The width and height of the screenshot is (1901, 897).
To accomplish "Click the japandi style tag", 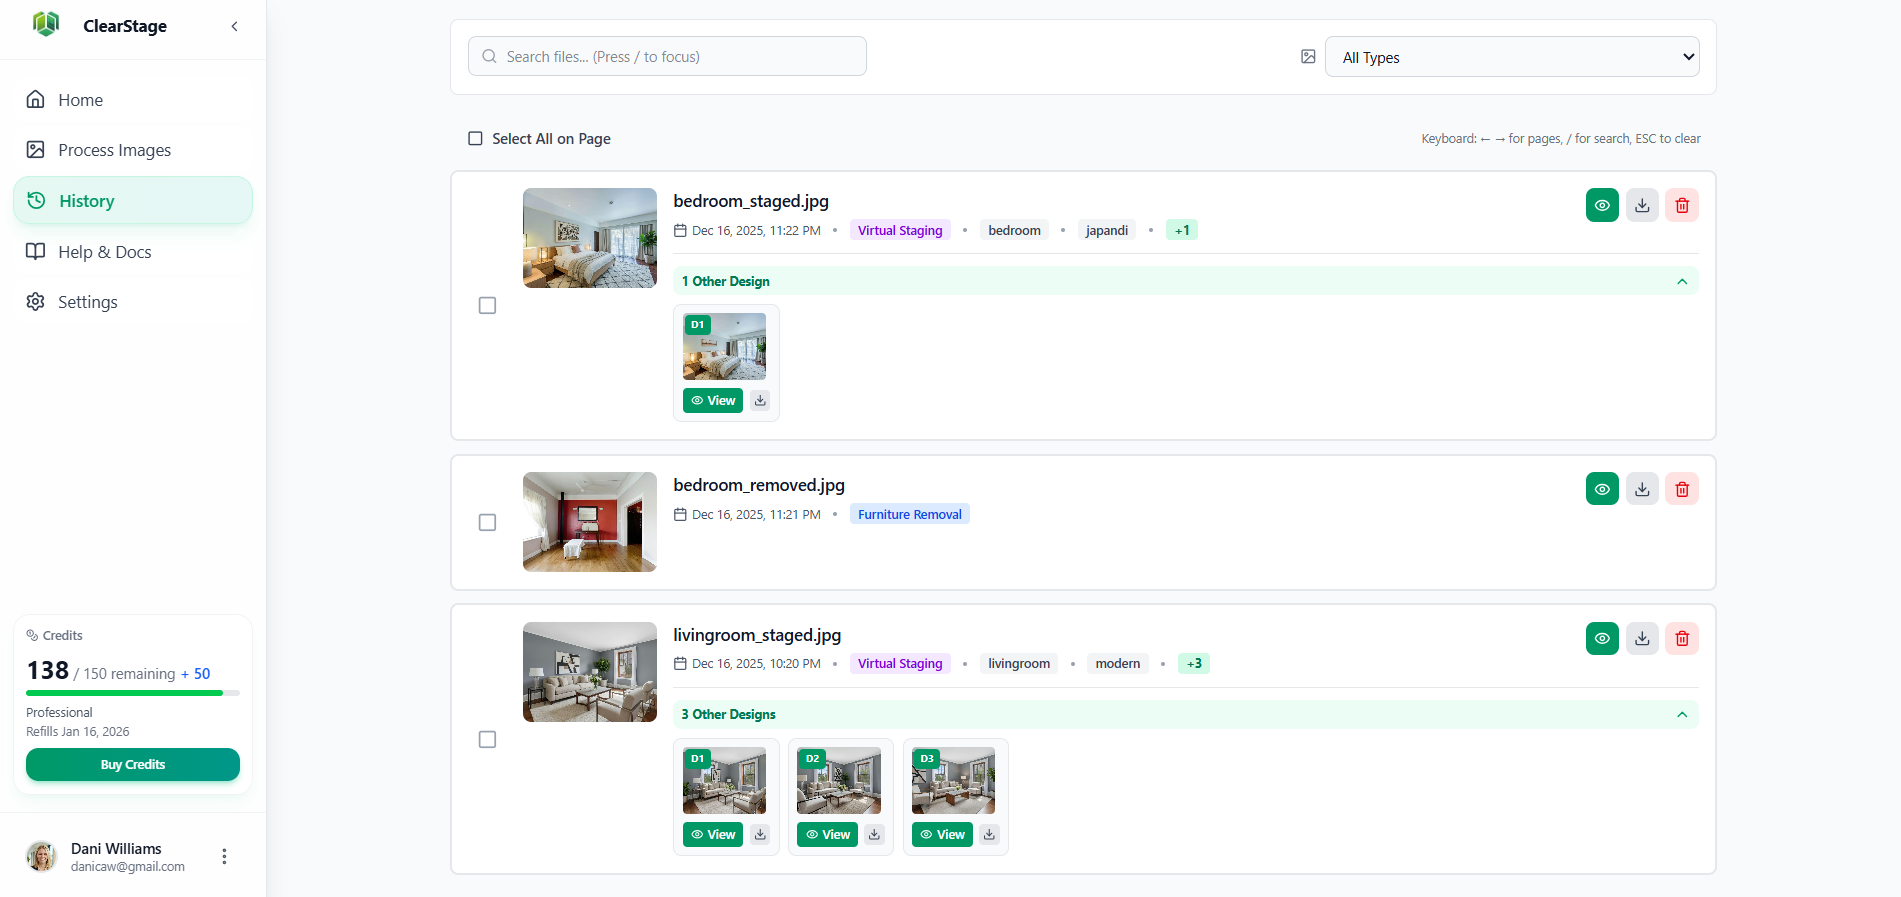I will (x=1107, y=230).
